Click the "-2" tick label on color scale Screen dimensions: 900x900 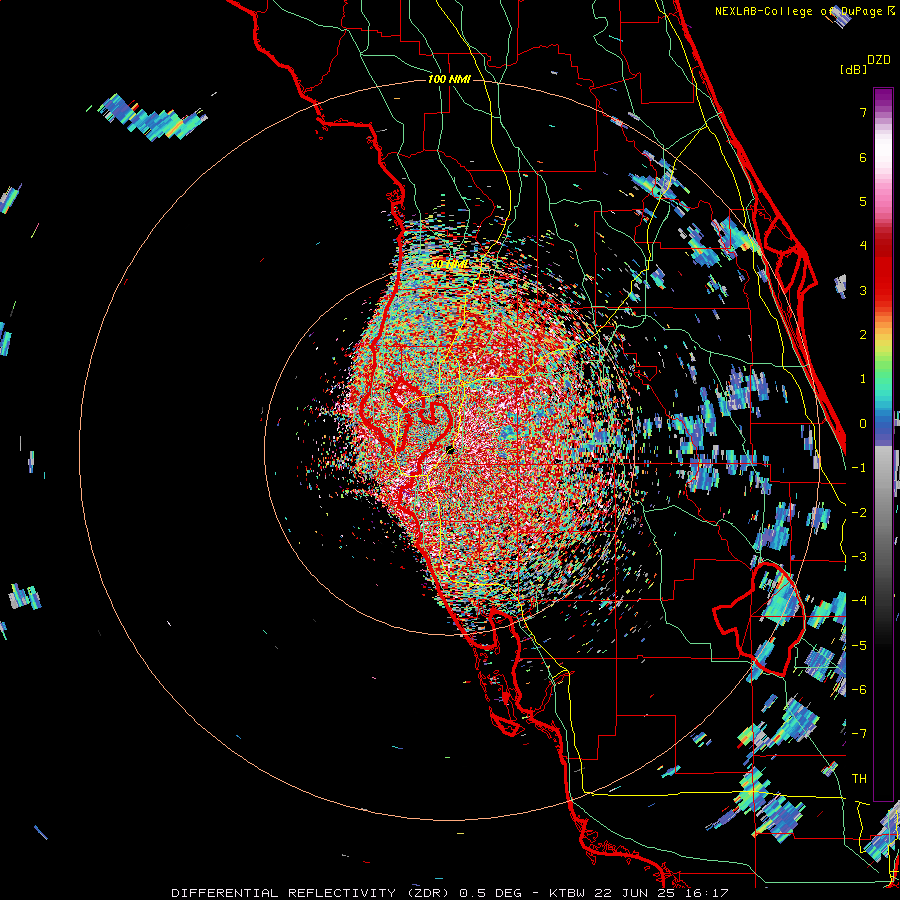tap(859, 512)
